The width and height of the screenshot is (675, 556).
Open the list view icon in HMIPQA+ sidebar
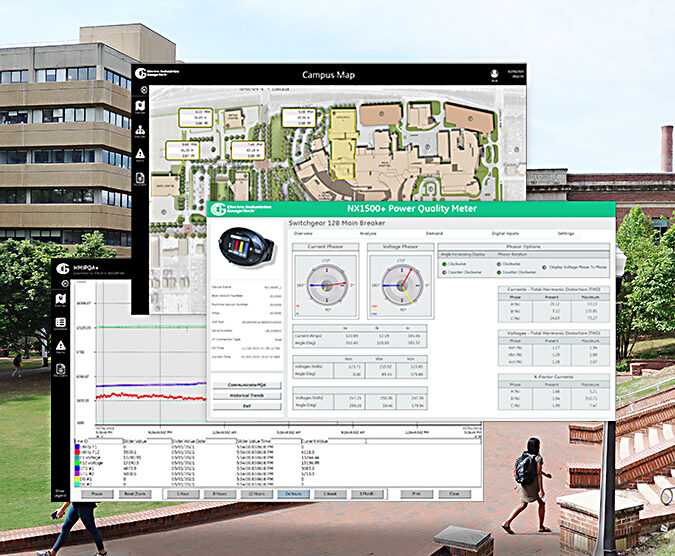coord(61,323)
